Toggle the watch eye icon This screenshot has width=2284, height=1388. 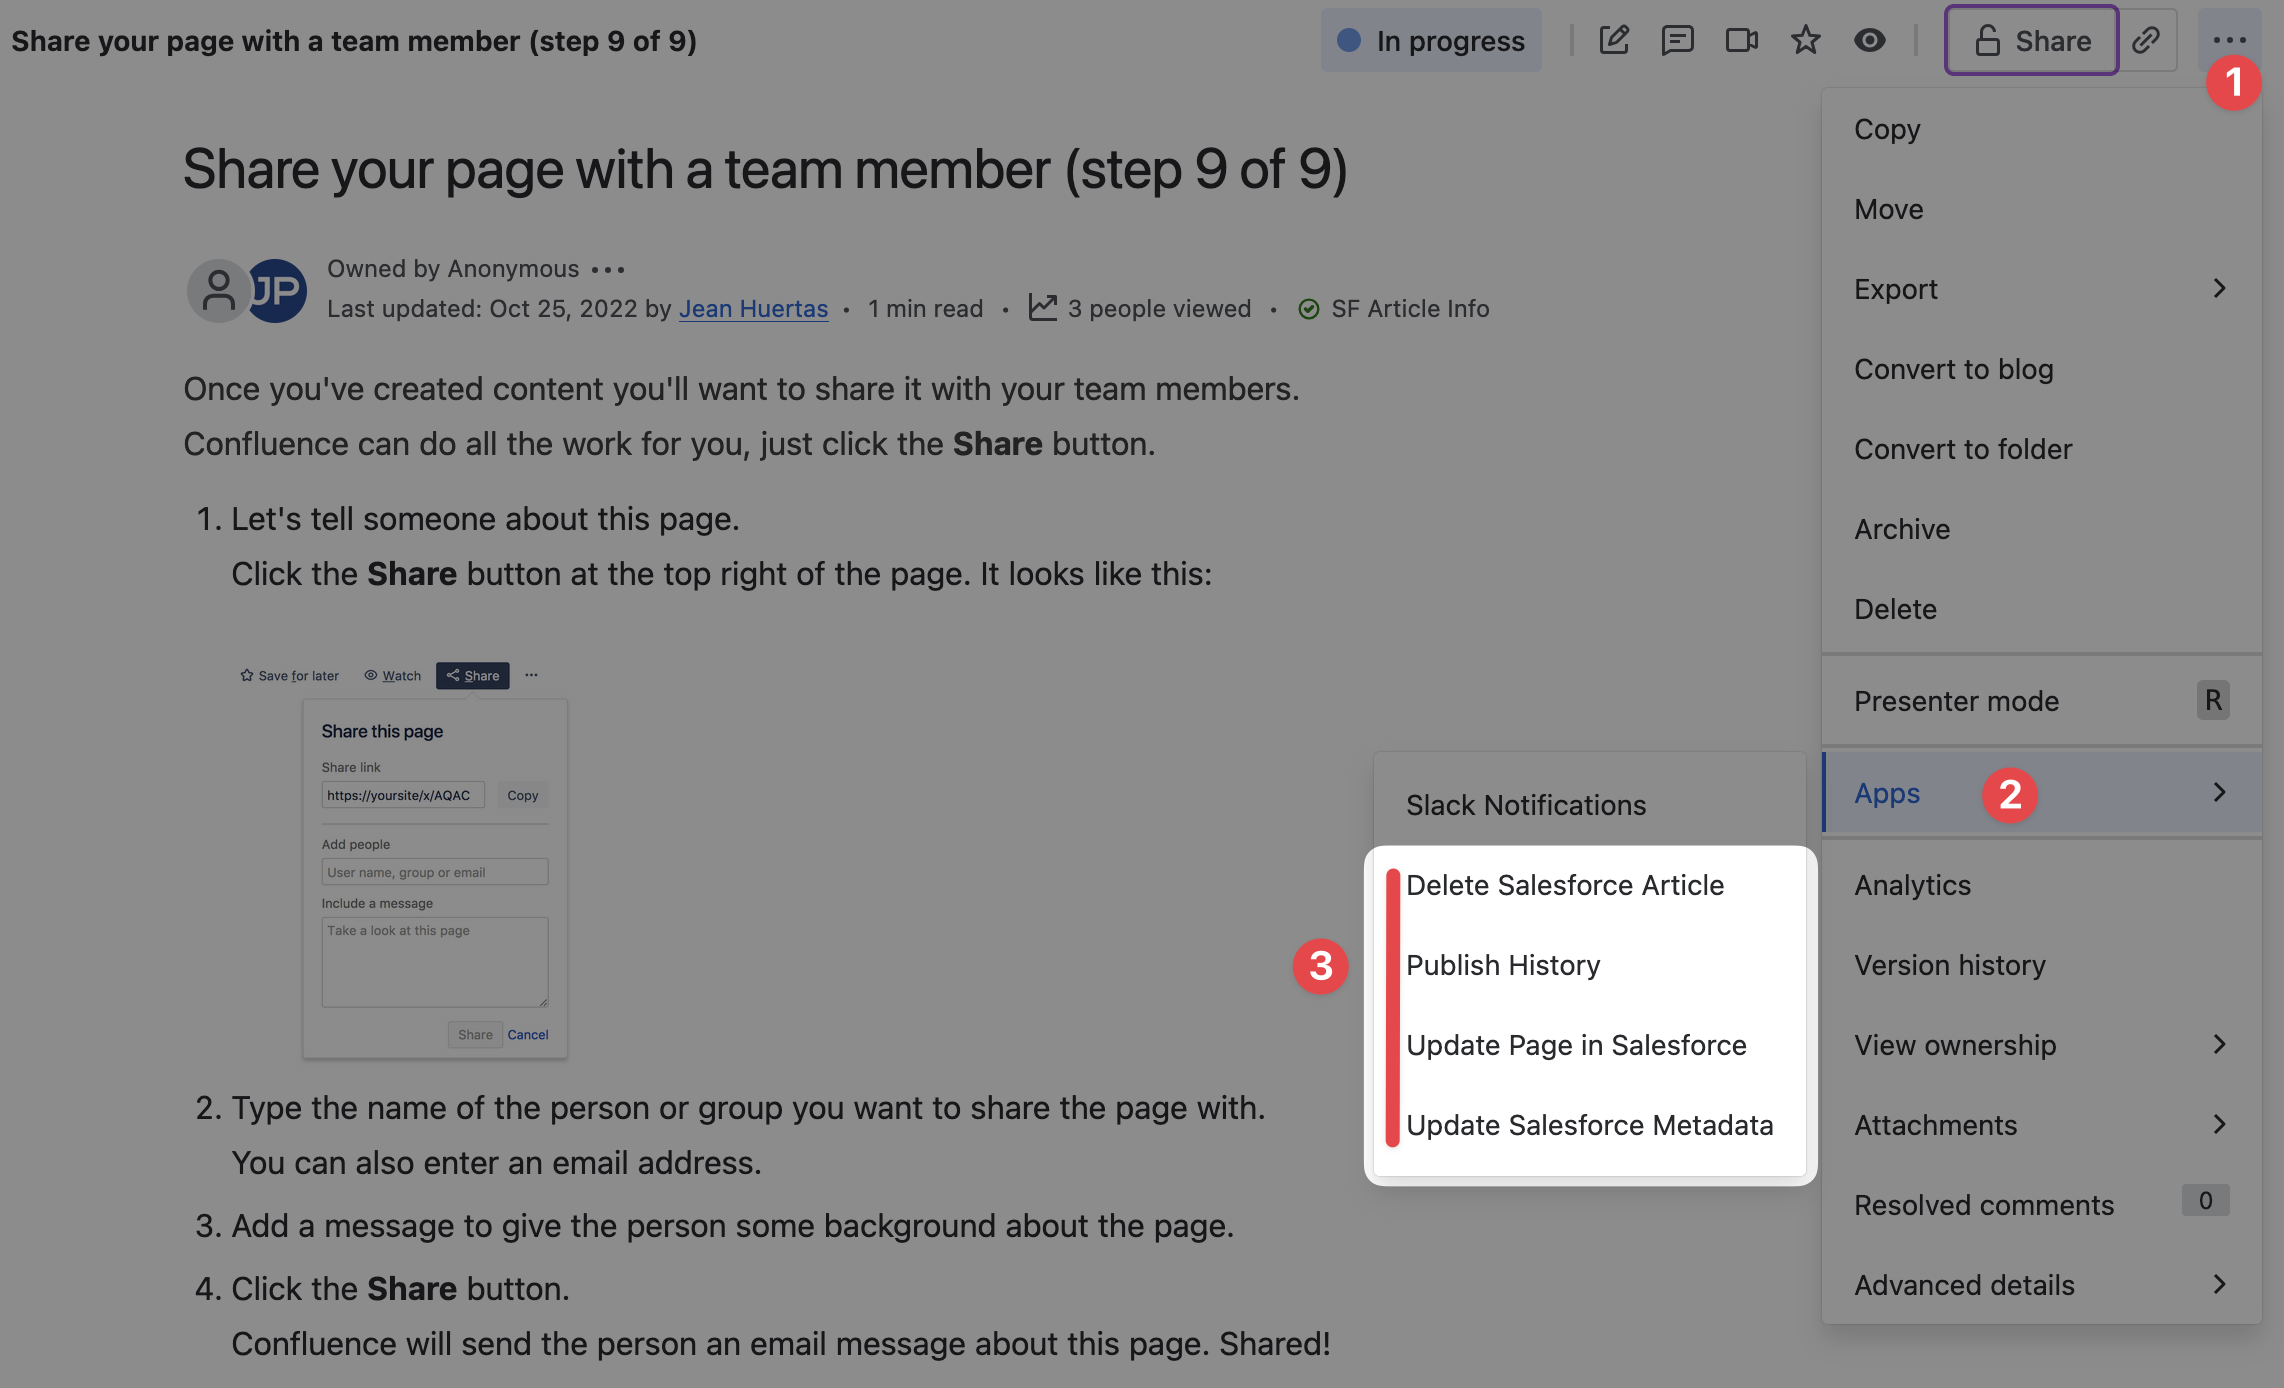[x=1869, y=41]
